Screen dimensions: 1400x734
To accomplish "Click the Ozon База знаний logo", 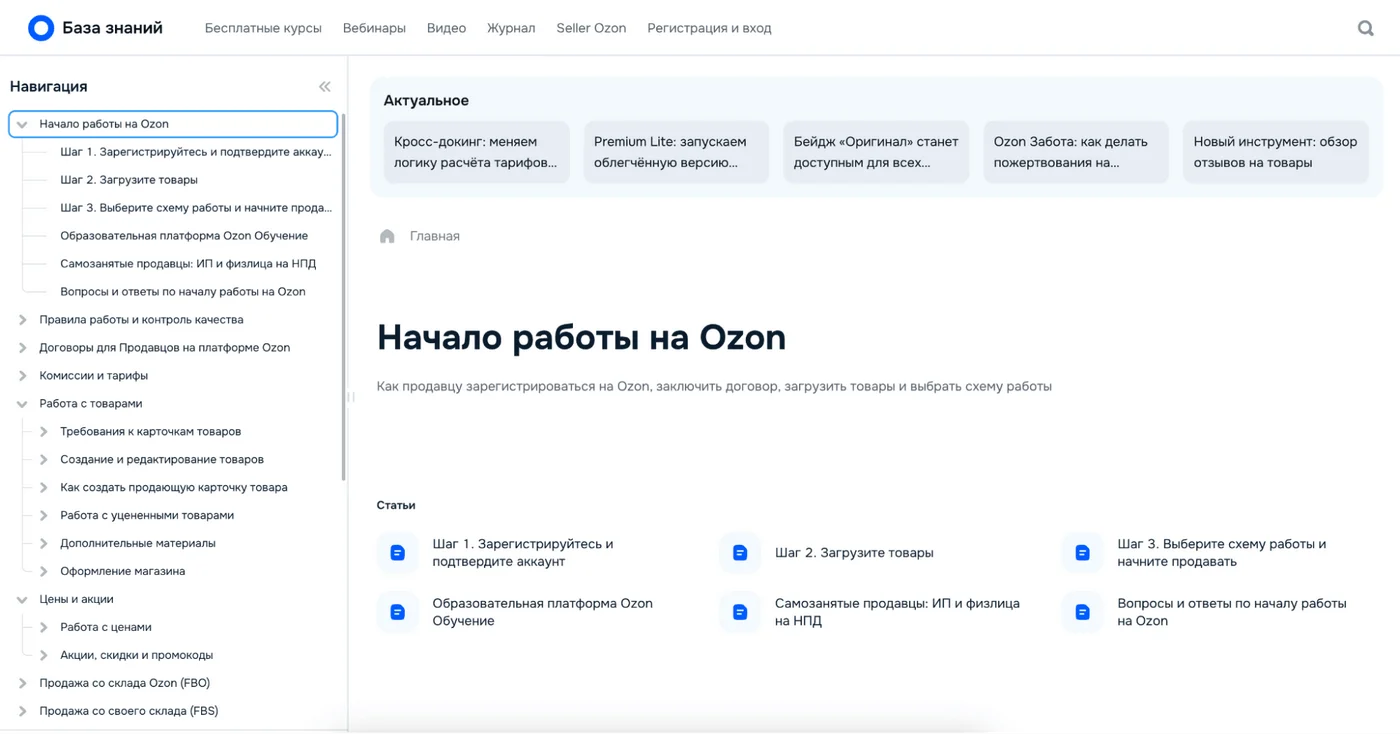I will [41, 28].
